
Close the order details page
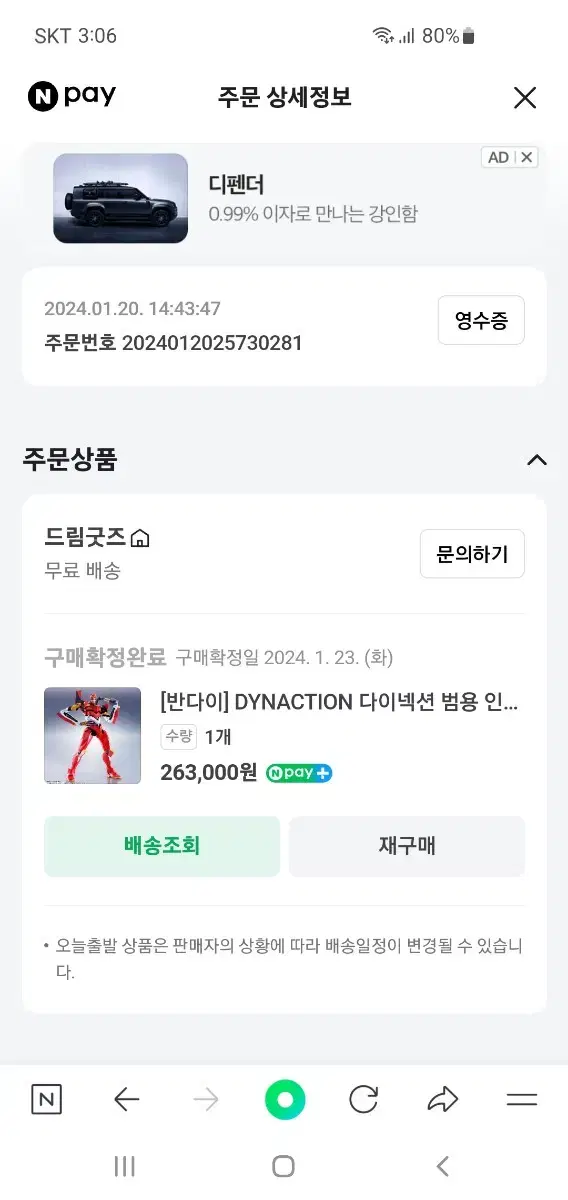point(525,97)
